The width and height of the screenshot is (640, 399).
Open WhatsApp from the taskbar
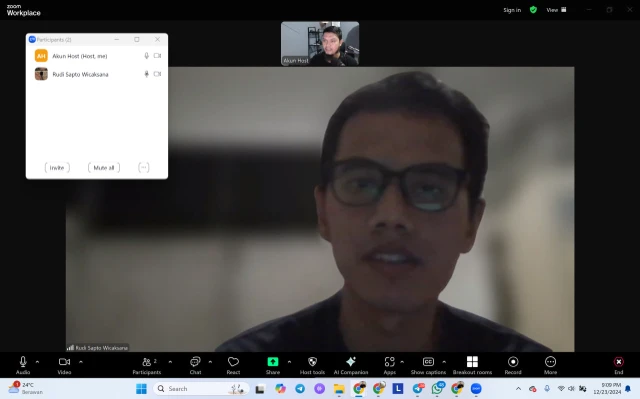coord(437,389)
